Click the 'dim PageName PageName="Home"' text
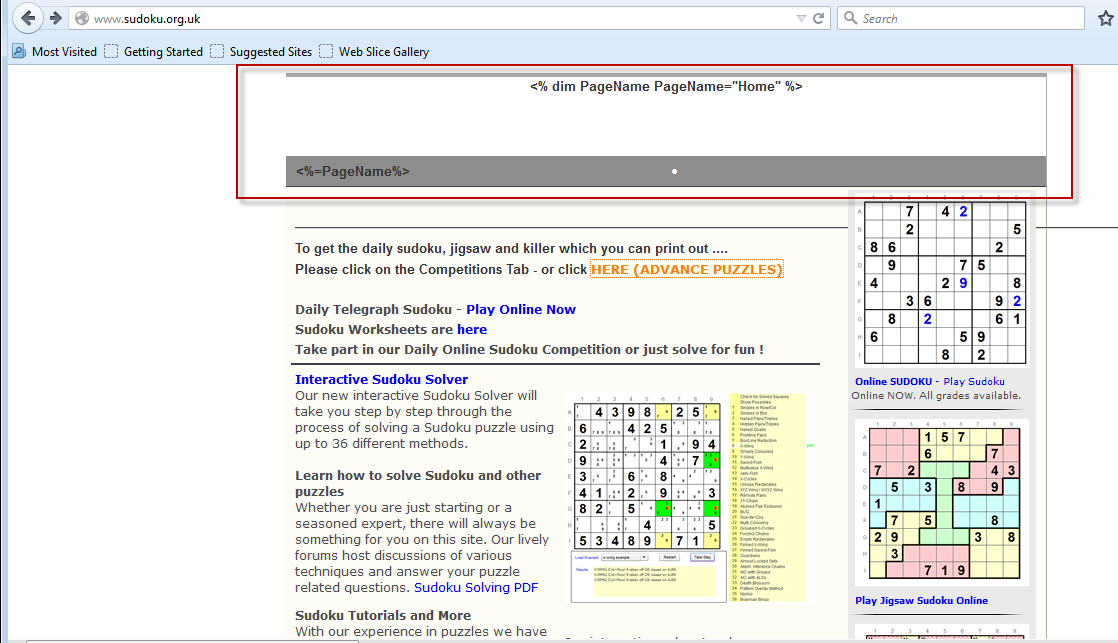 666,86
